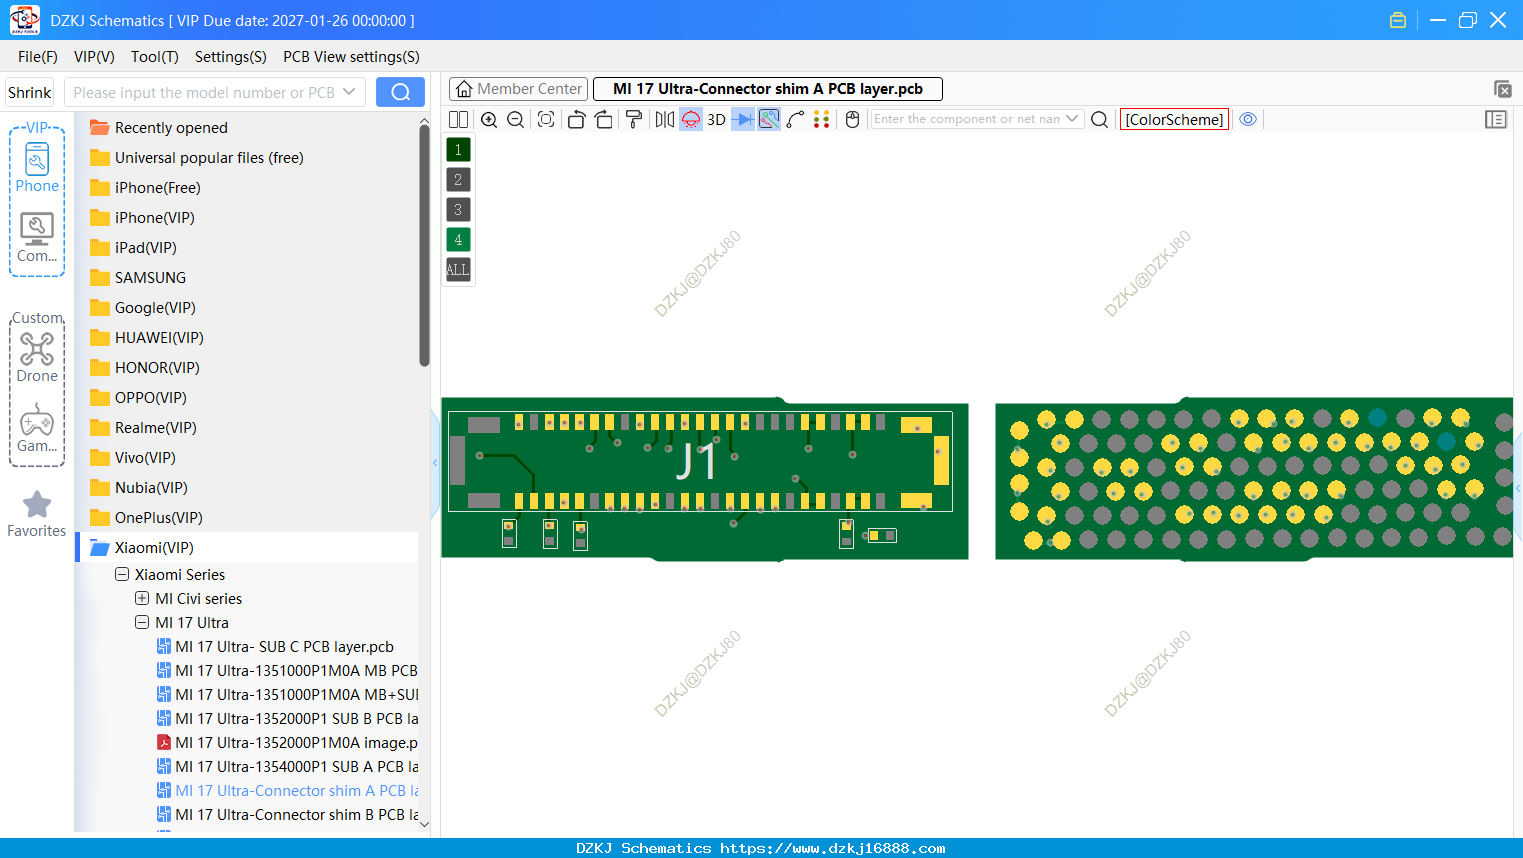Show PCB layer 4
This screenshot has width=1523, height=858.
(x=458, y=240)
